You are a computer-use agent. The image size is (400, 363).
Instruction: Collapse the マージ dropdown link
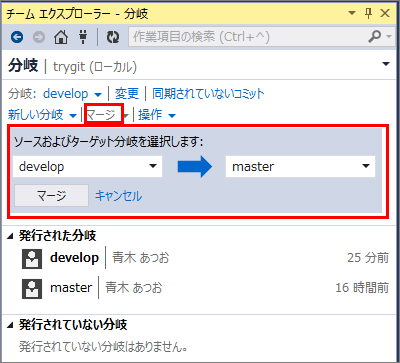(107, 115)
